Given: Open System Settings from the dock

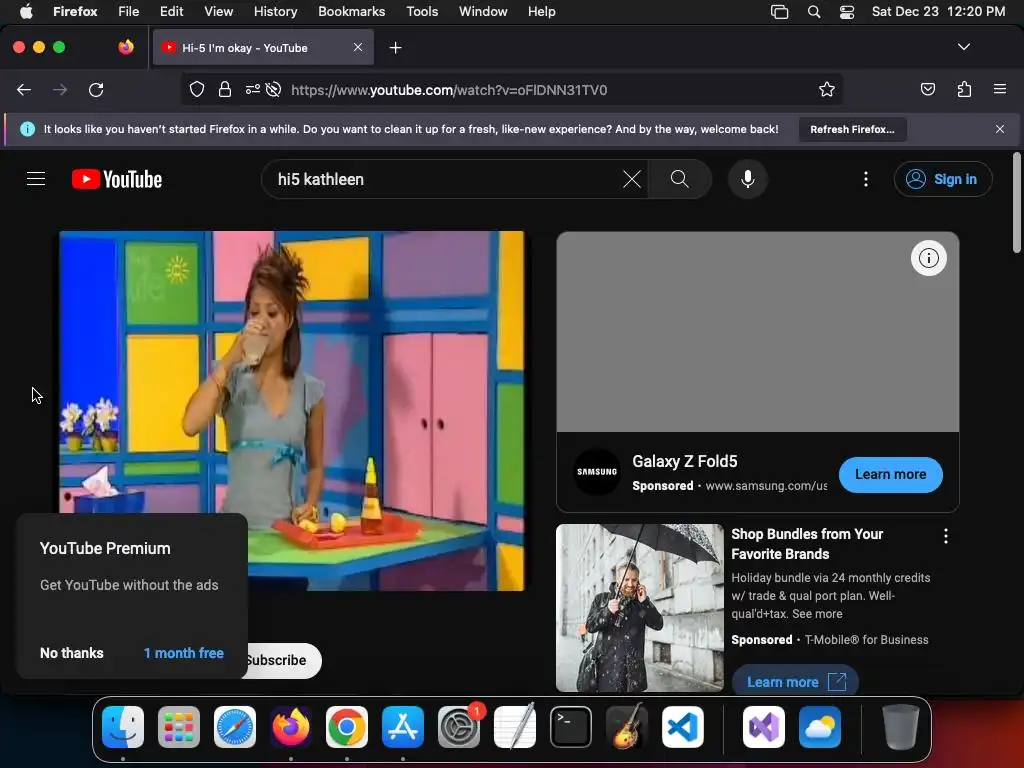Looking at the screenshot, I should pos(459,727).
